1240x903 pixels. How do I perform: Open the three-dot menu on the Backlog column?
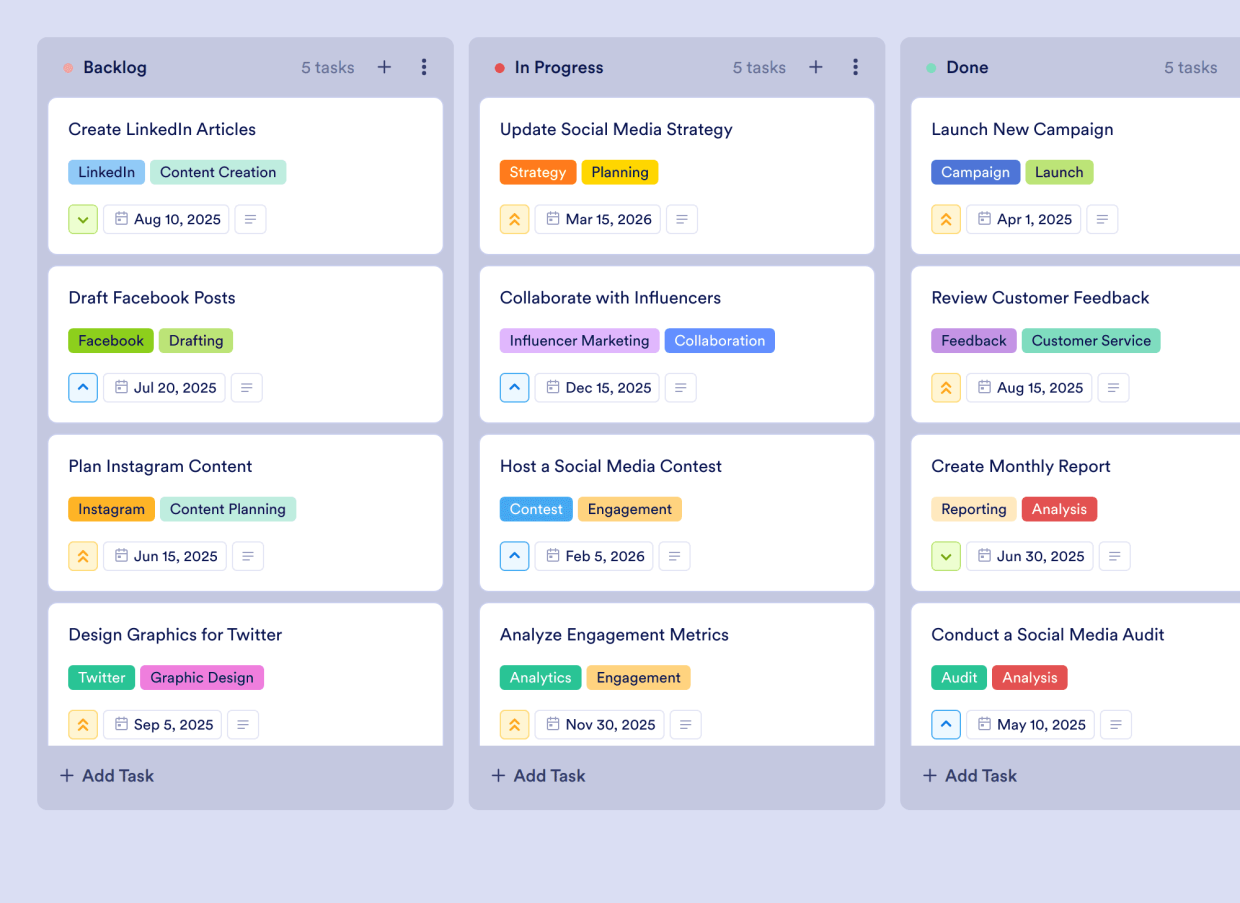pos(424,67)
